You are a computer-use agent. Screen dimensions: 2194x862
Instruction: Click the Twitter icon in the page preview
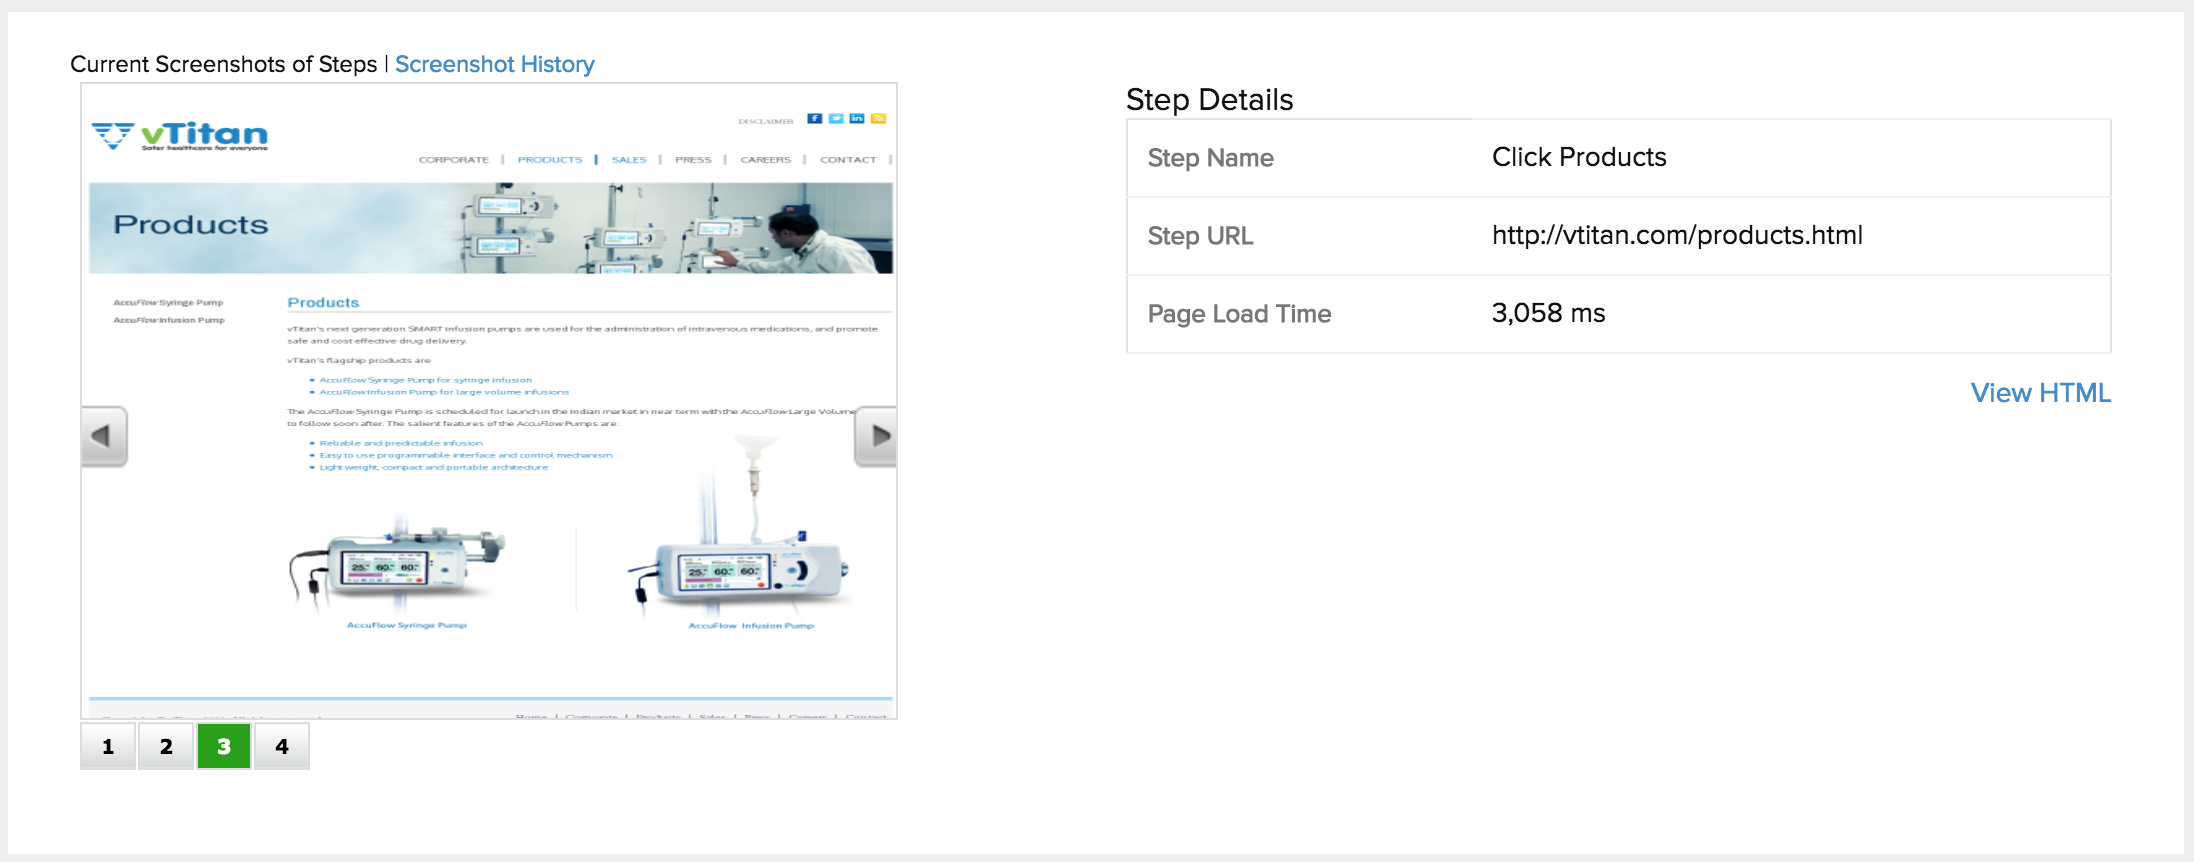point(836,119)
